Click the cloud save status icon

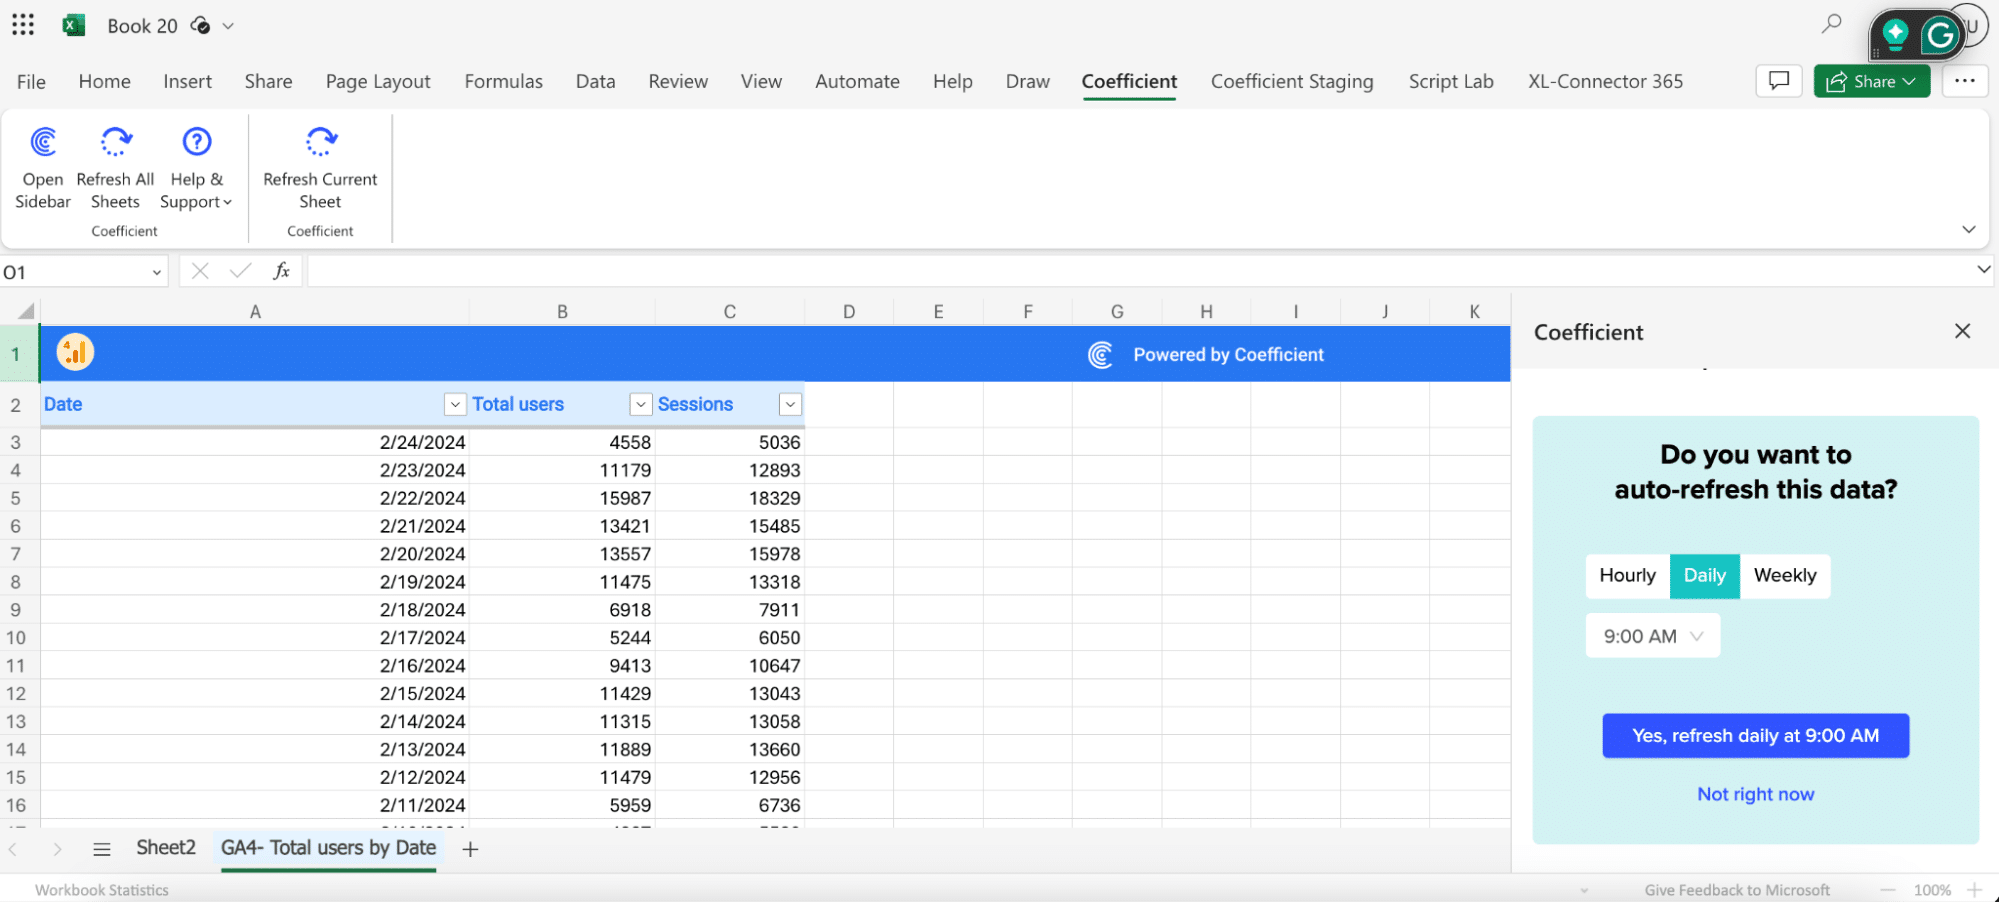click(x=200, y=26)
